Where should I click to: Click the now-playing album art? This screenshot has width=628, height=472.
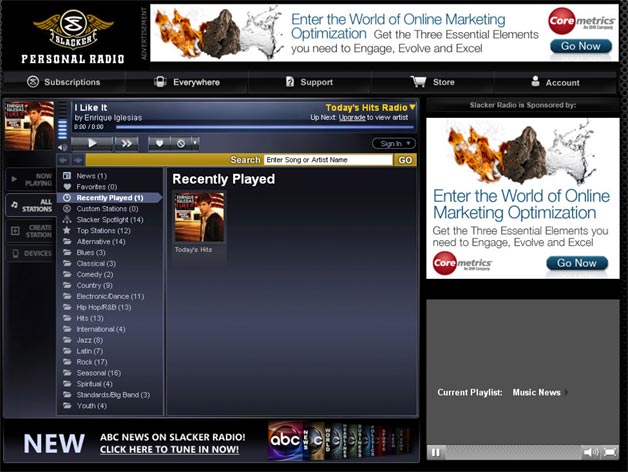(29, 126)
